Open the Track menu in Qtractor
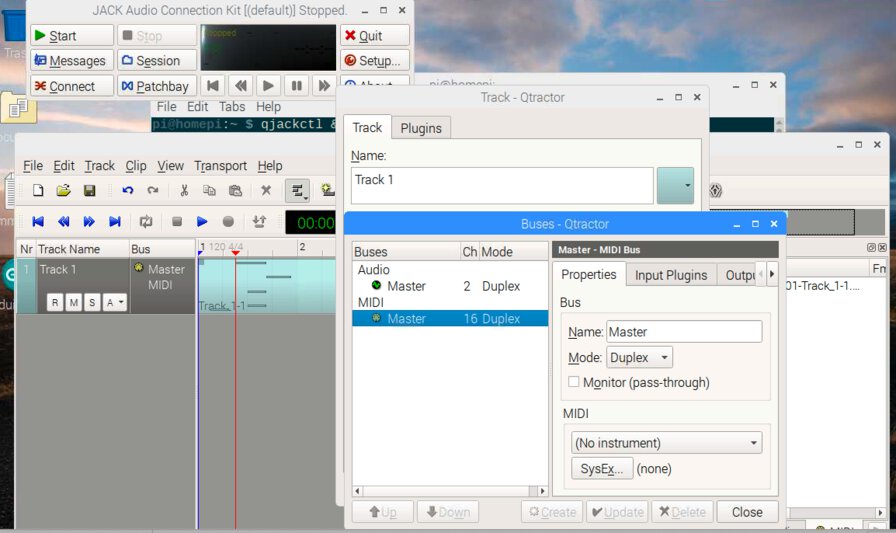 [100, 166]
